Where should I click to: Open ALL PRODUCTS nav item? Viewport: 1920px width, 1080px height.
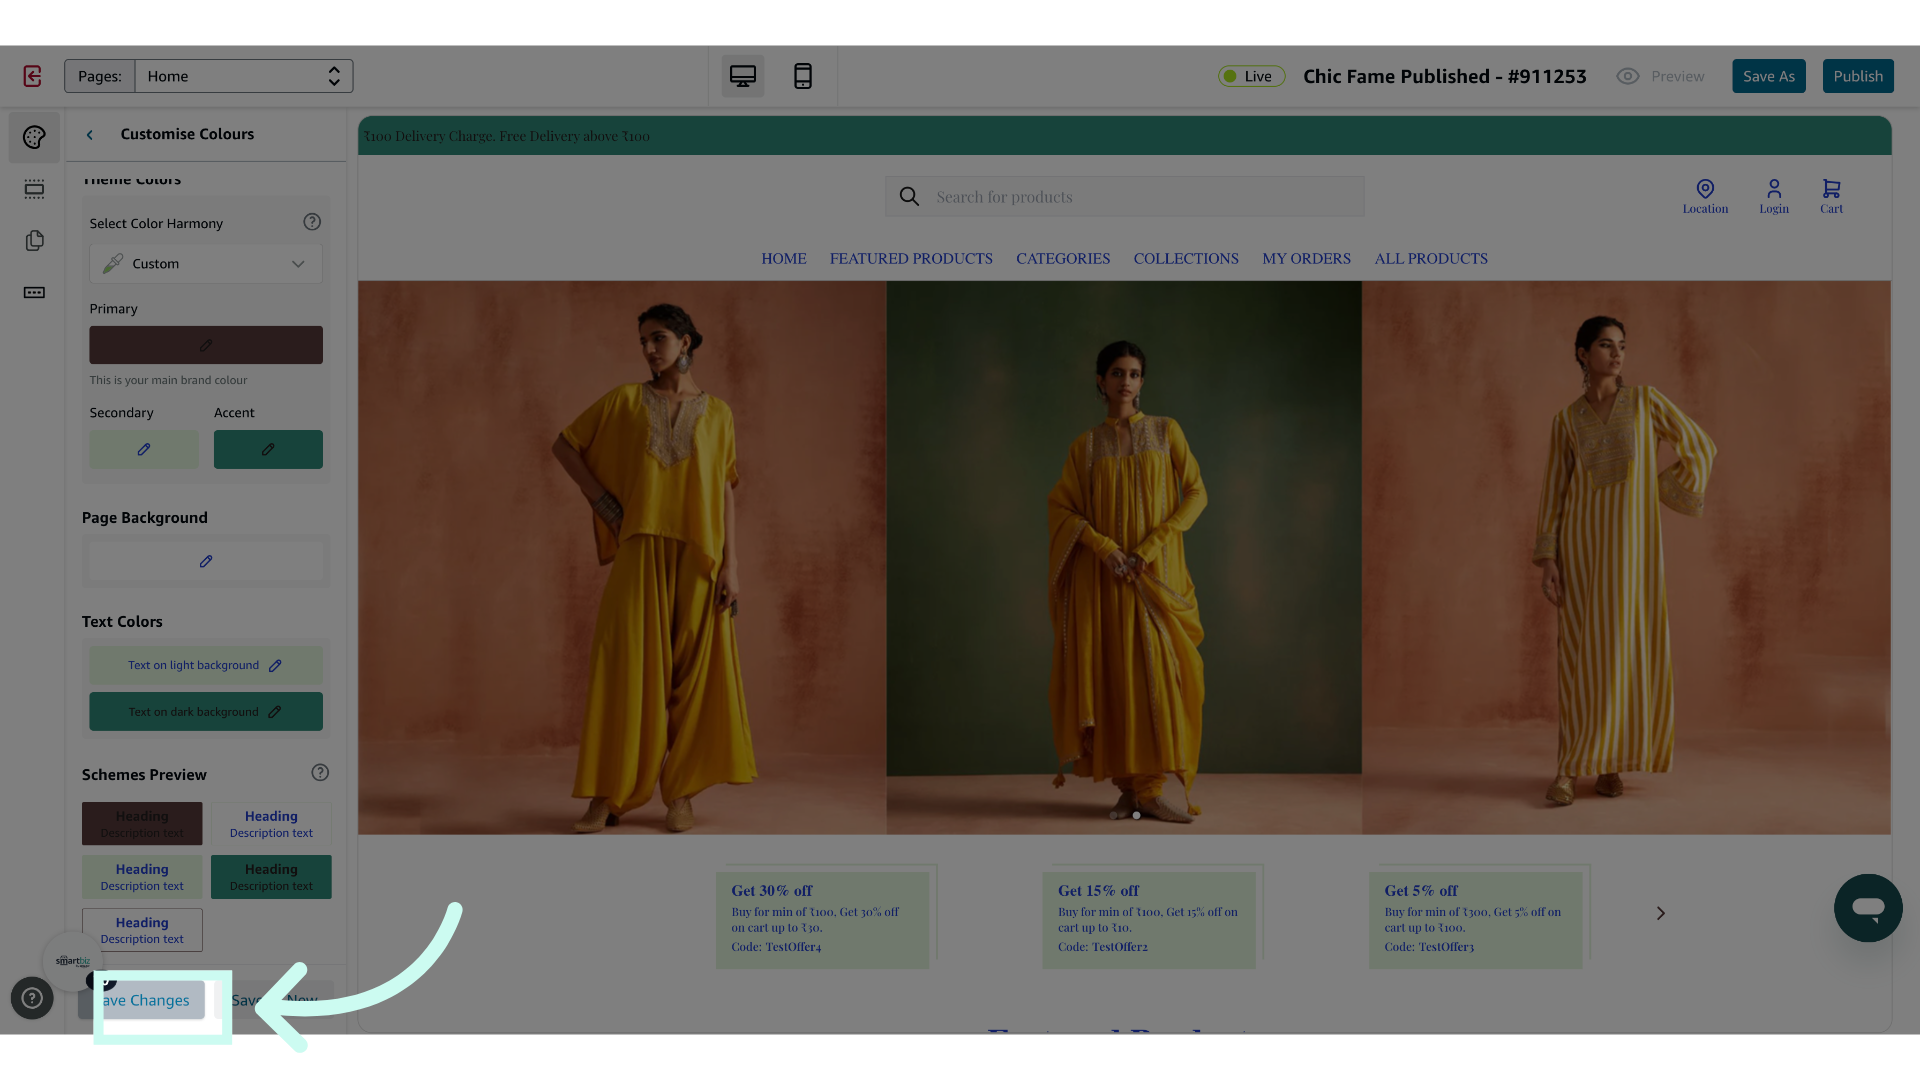point(1431,259)
